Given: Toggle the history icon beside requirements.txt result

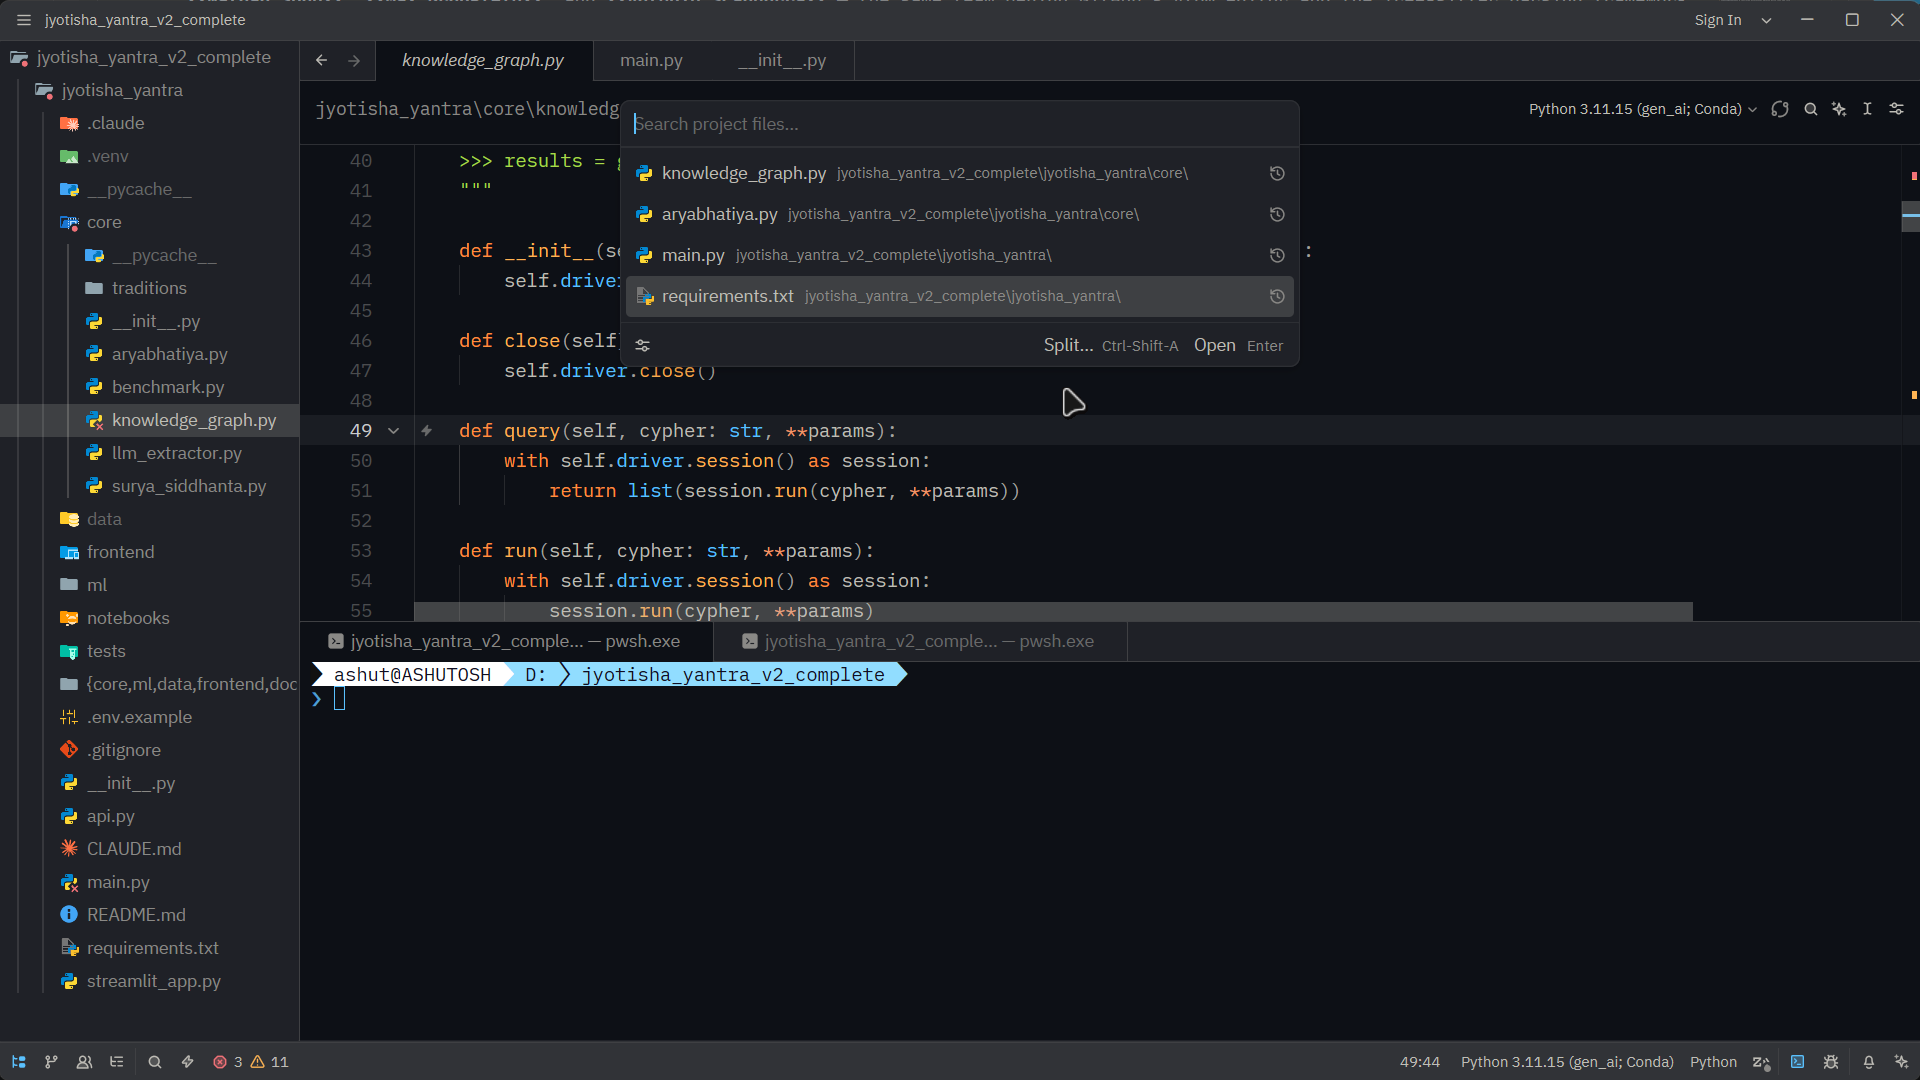Looking at the screenshot, I should 1277,297.
